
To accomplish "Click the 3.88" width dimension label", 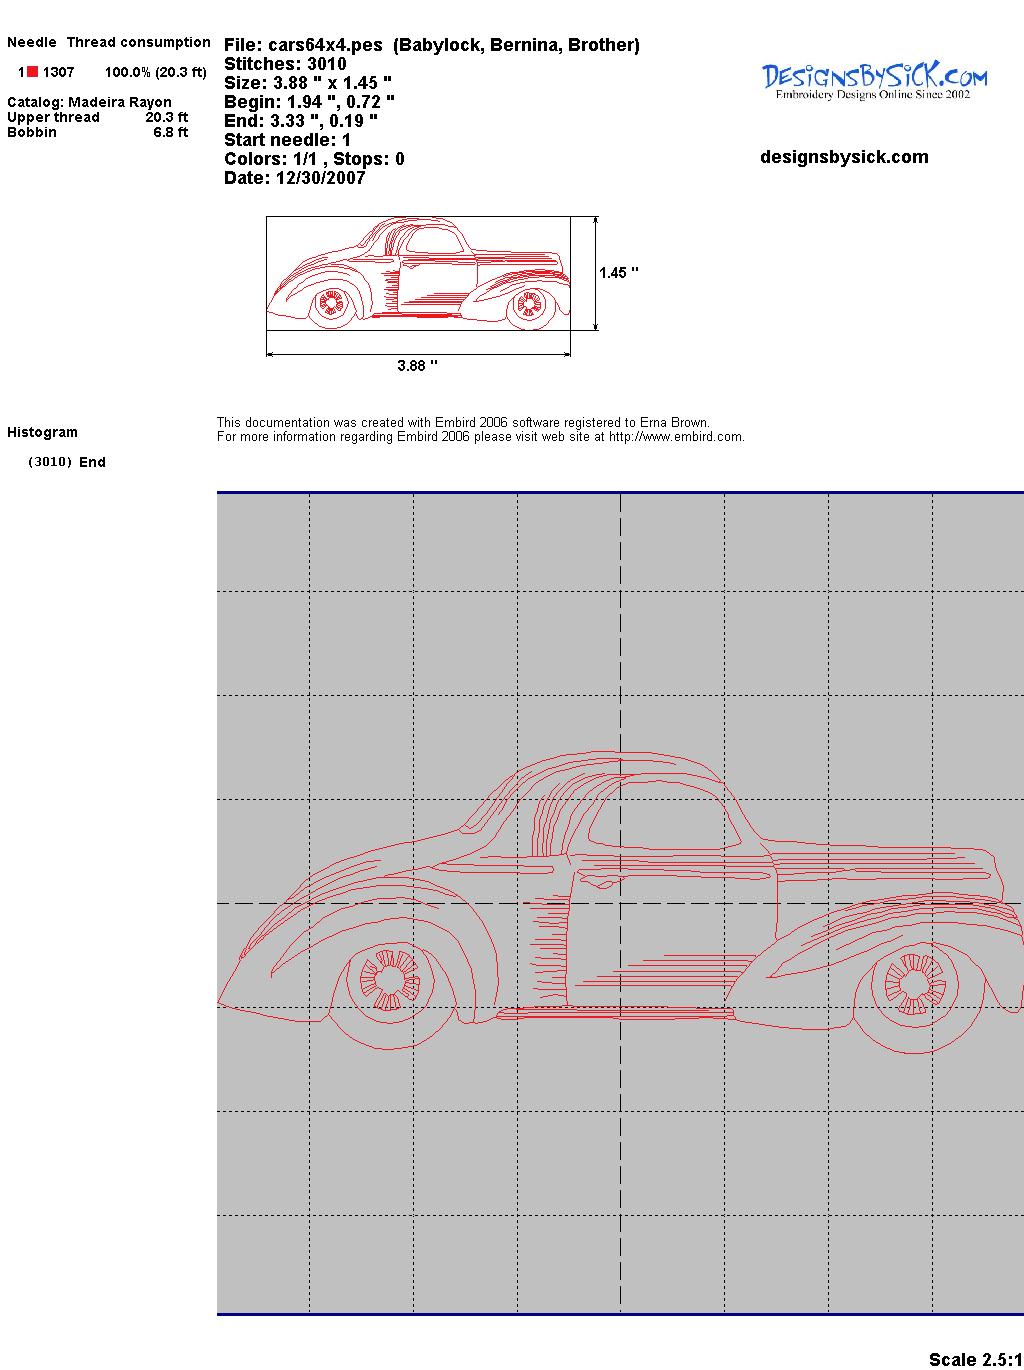I will tap(417, 366).
